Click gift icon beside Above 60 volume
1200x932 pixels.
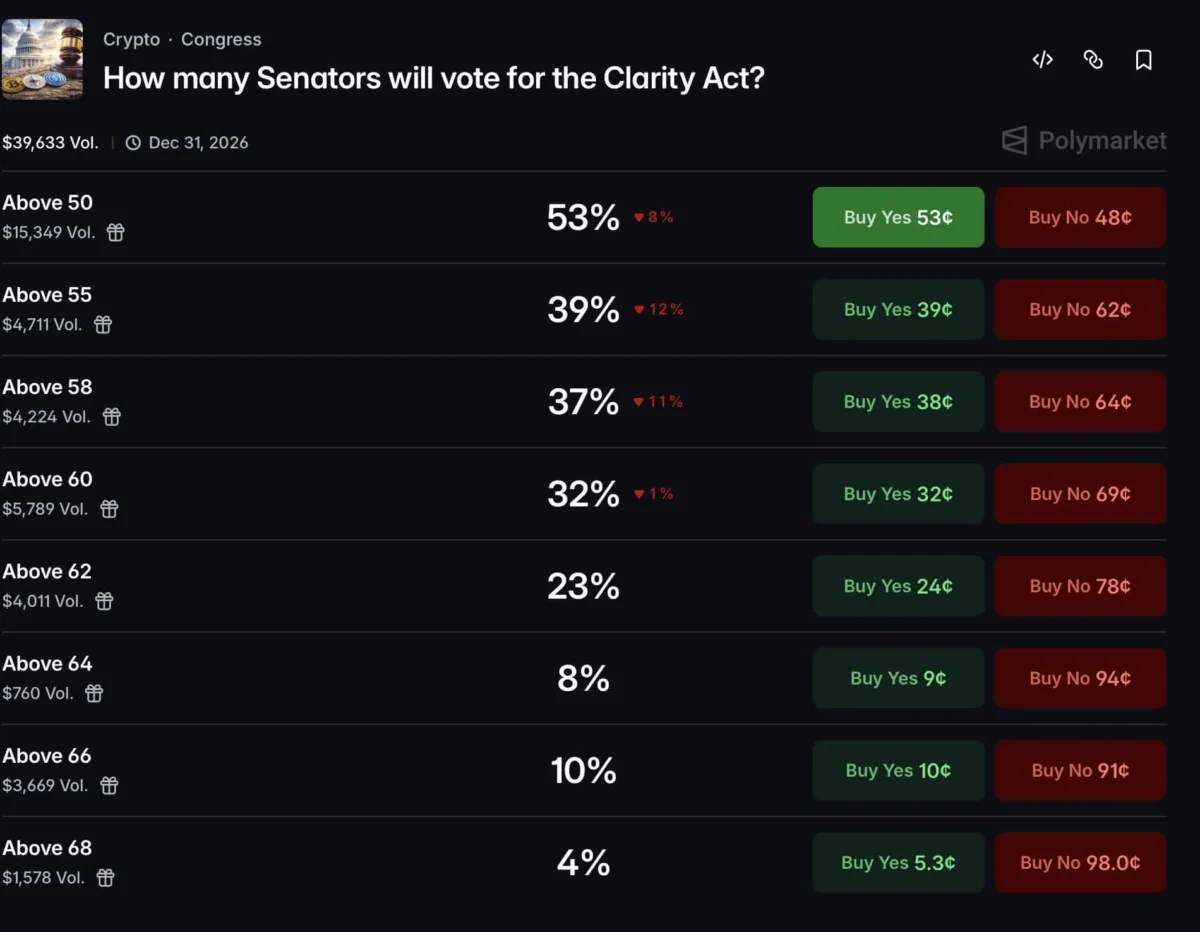pyautogui.click(x=109, y=509)
